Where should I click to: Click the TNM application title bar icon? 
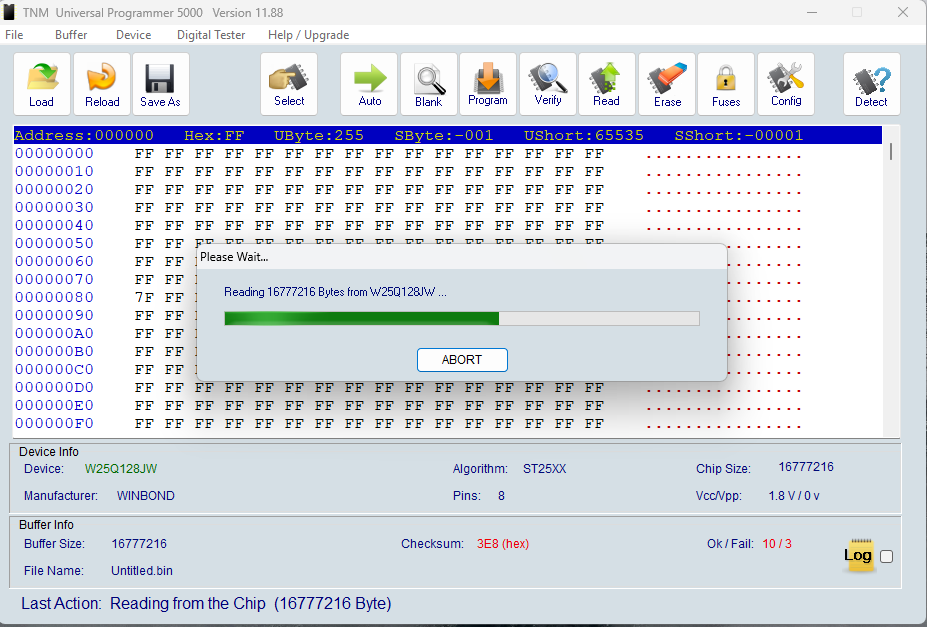pyautogui.click(x=9, y=12)
